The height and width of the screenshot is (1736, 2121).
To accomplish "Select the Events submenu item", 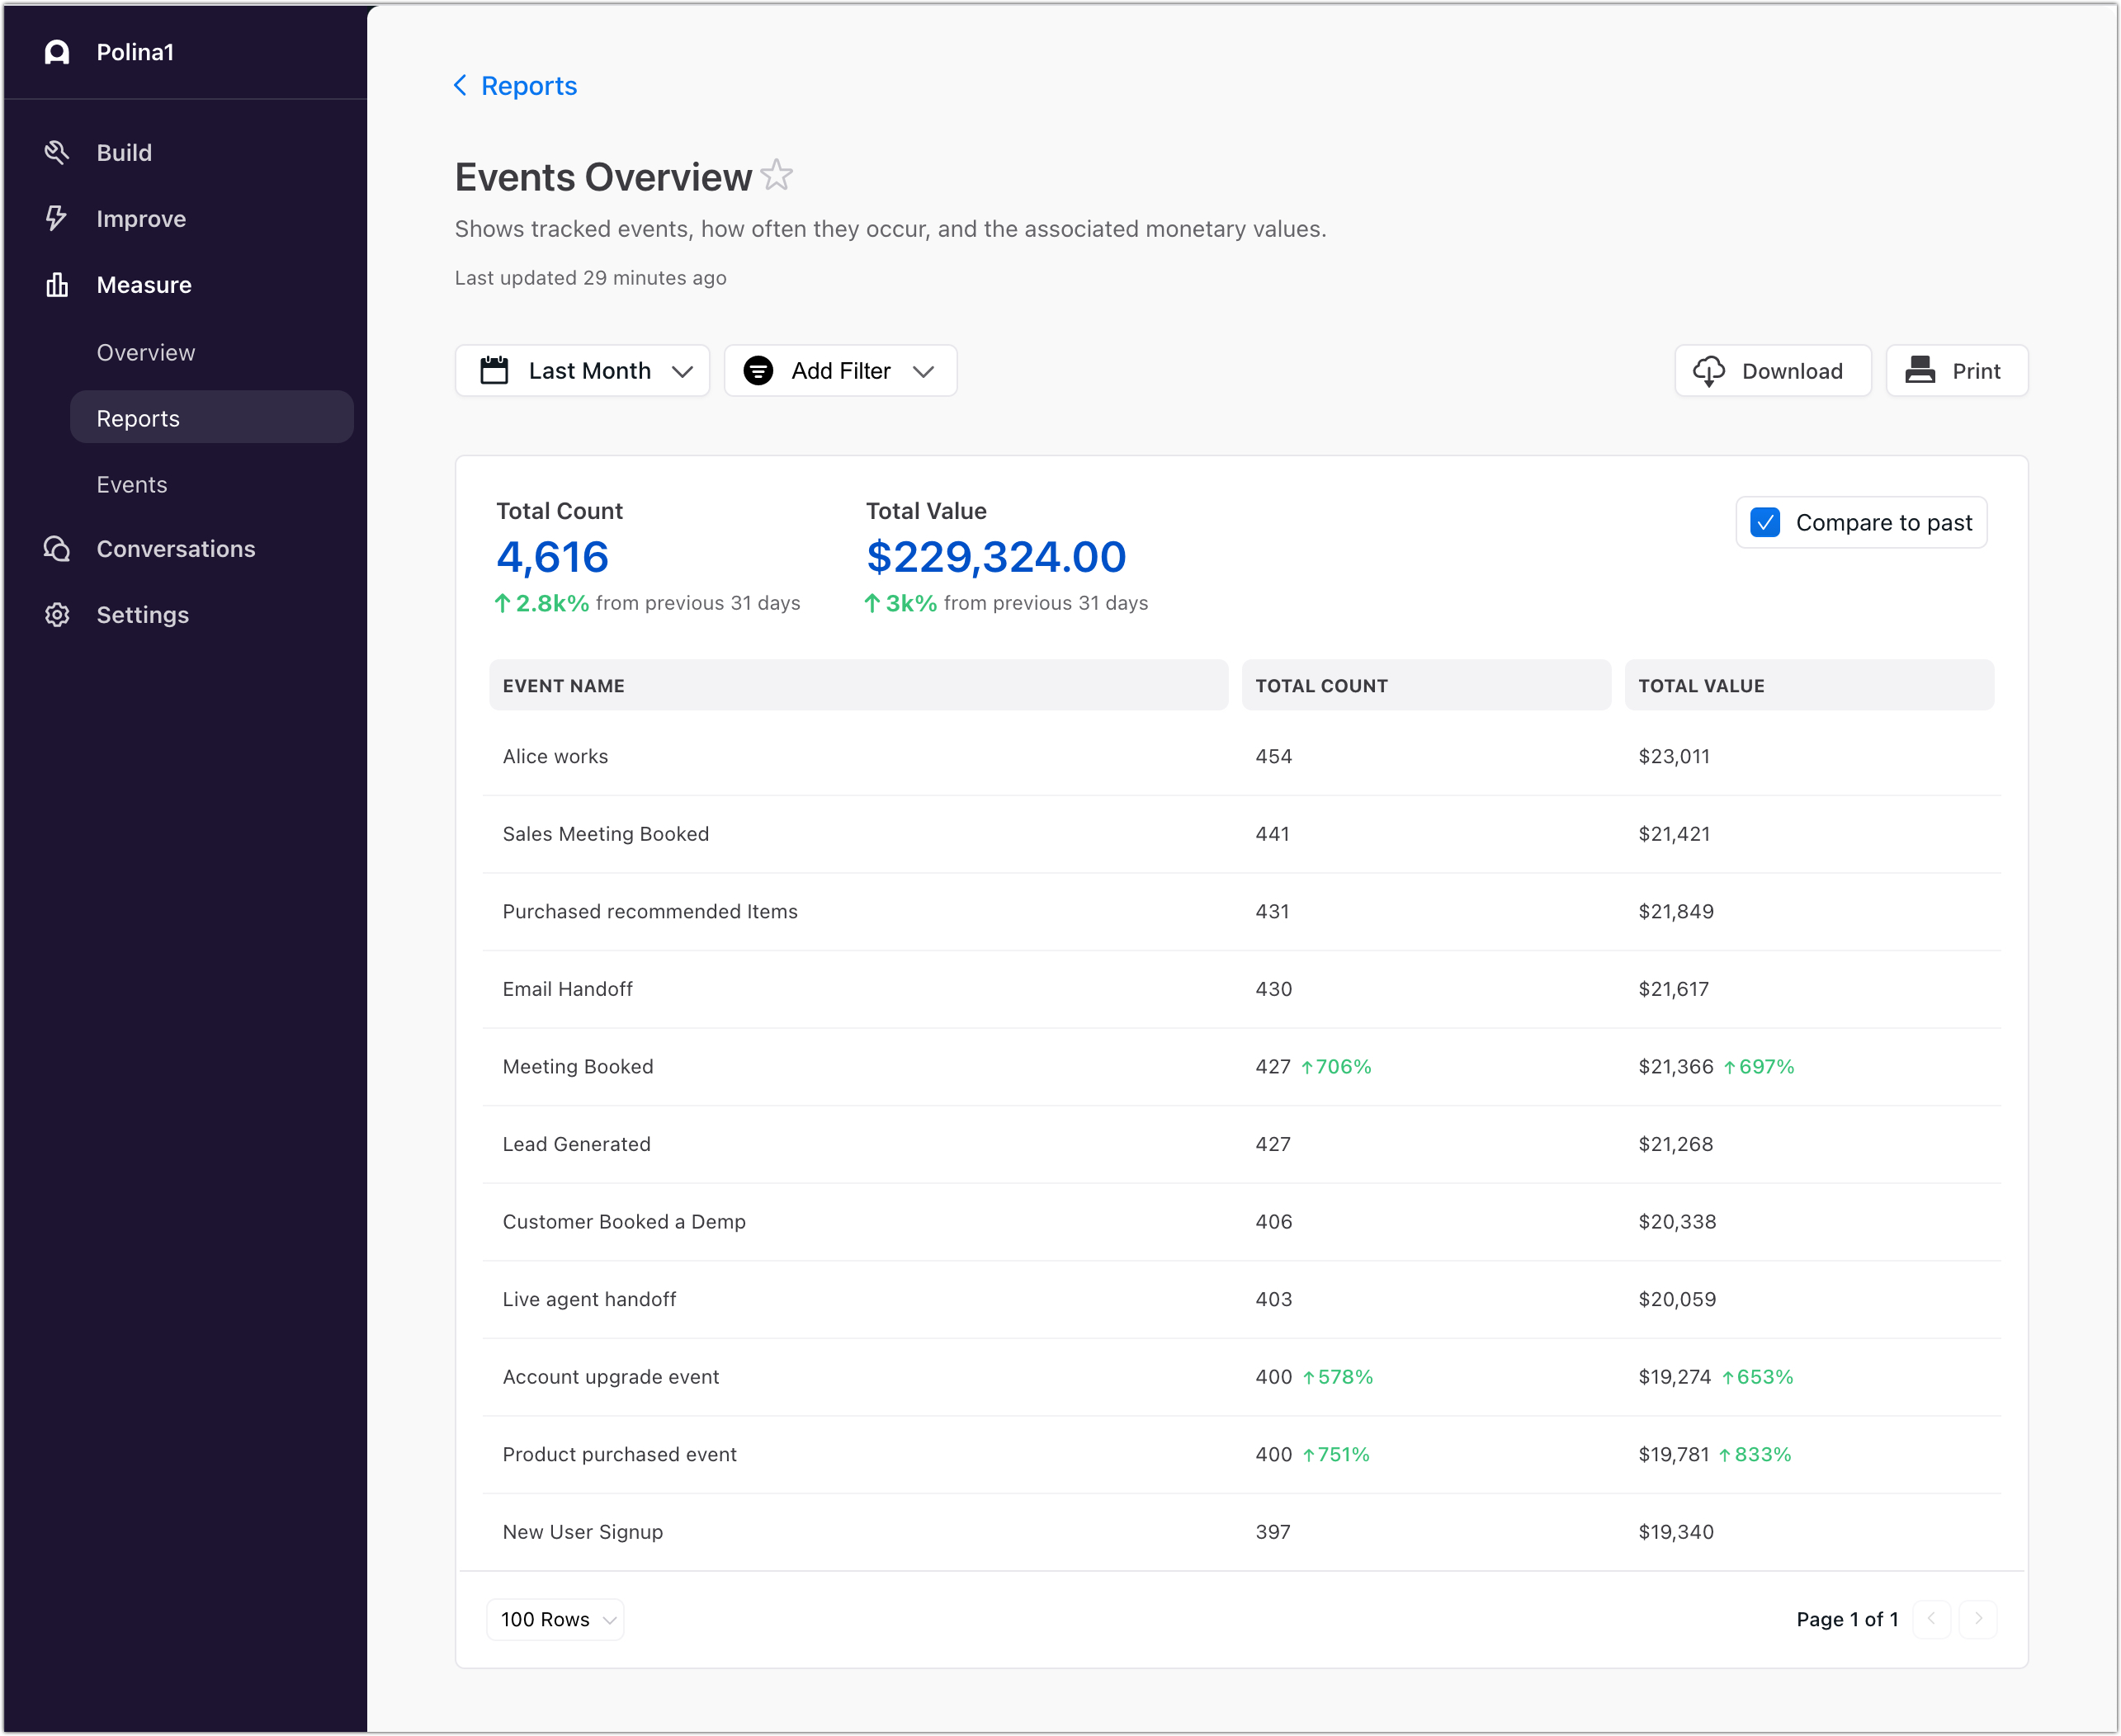I will 132,485.
